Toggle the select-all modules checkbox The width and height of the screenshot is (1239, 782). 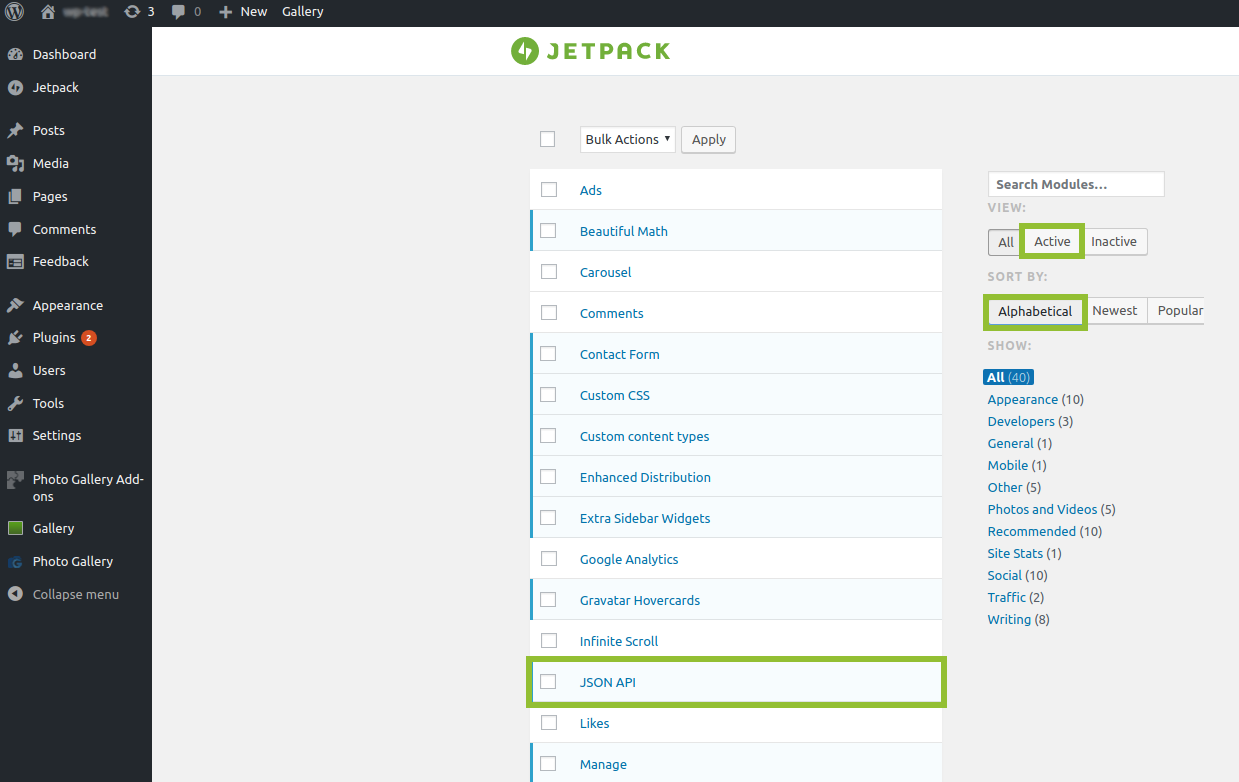coord(547,139)
